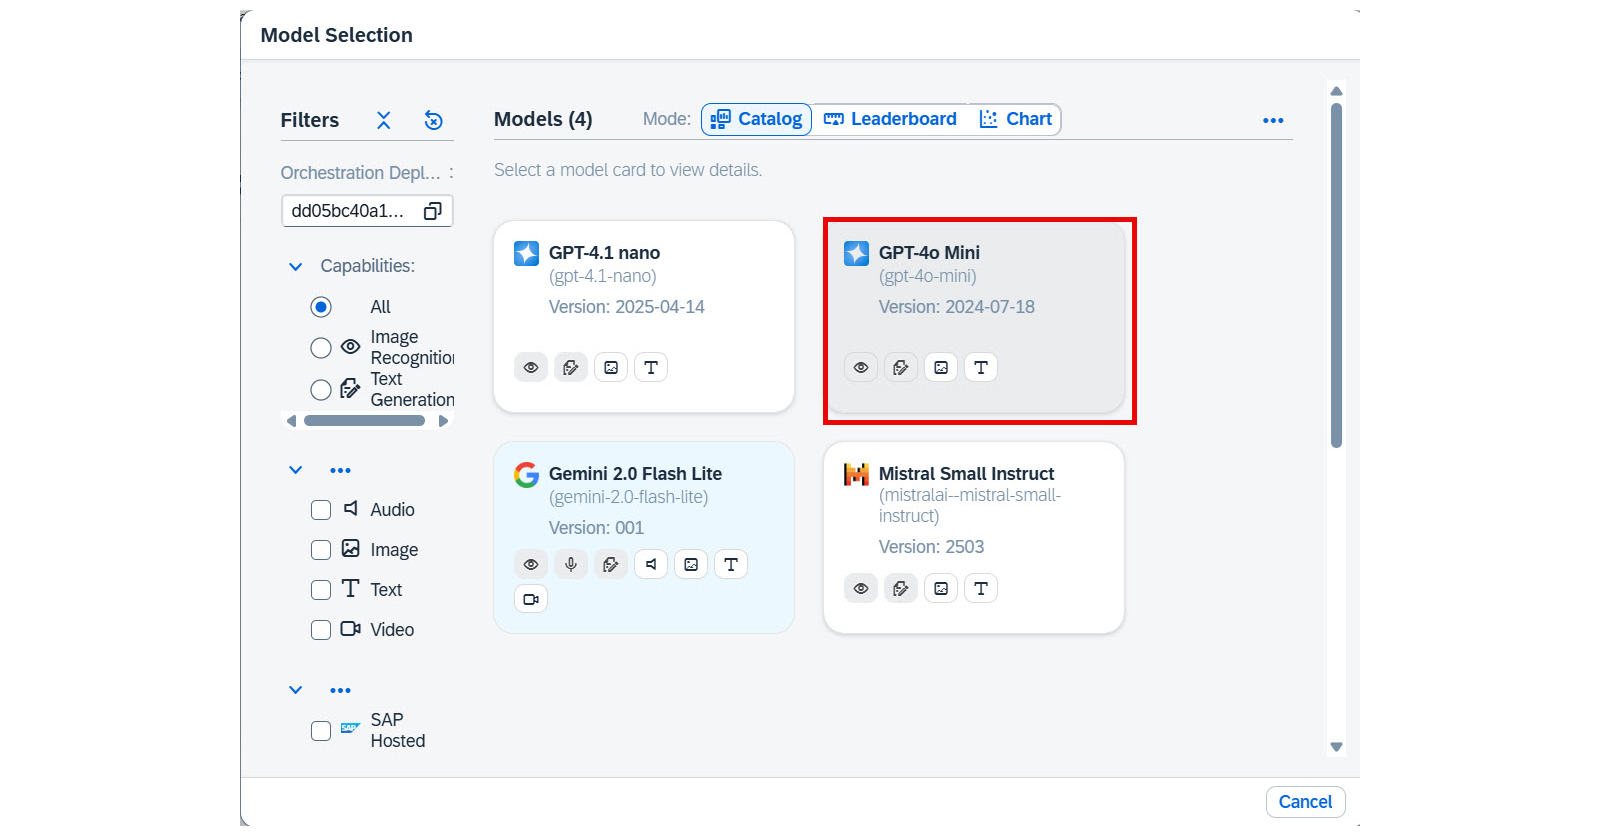Select the Text Generation radio button

pyautogui.click(x=321, y=390)
